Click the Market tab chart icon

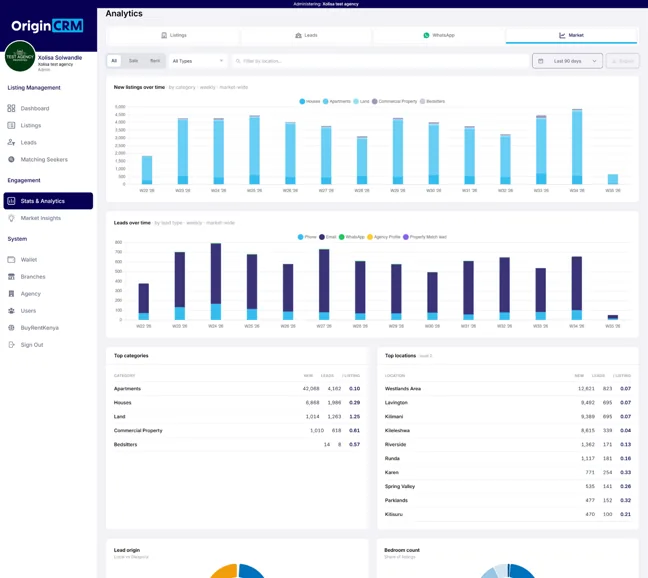(x=562, y=35)
